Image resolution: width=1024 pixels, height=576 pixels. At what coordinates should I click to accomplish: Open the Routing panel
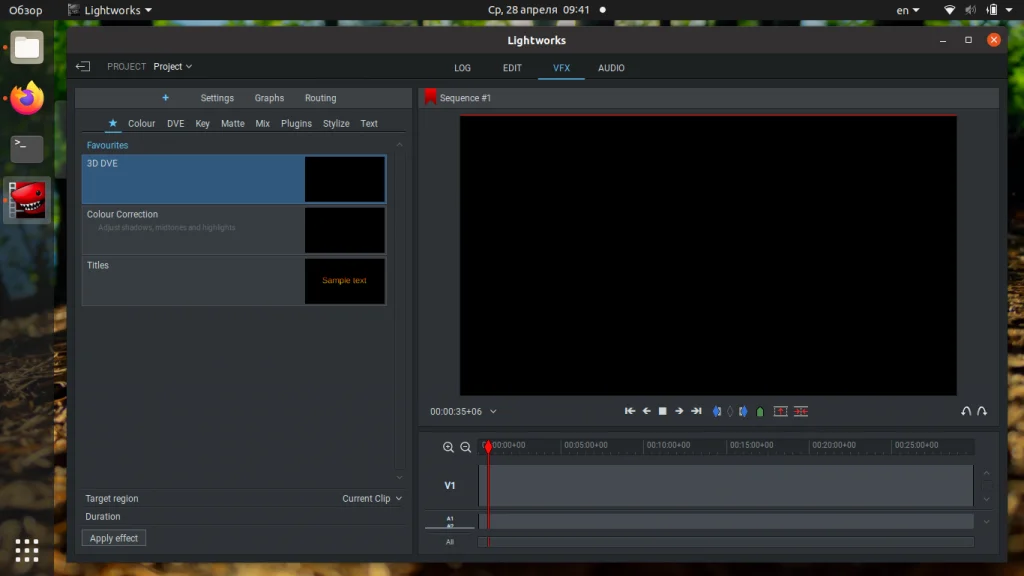pyautogui.click(x=320, y=98)
